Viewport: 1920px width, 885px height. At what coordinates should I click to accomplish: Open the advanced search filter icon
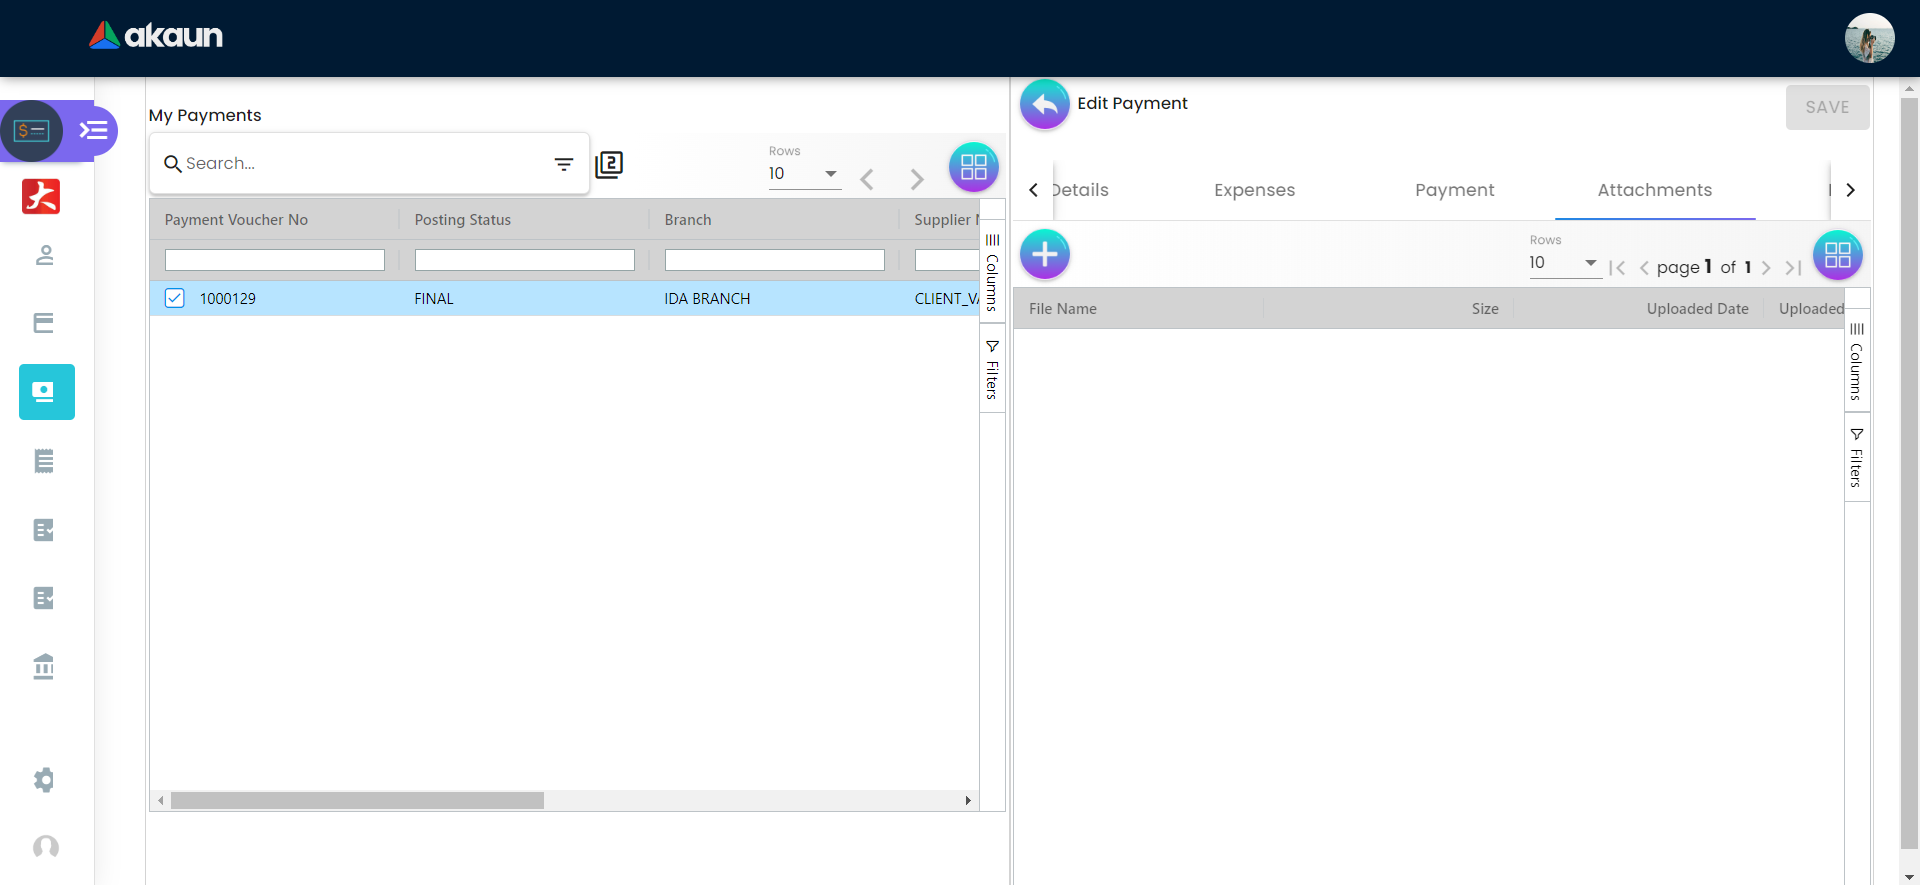click(564, 163)
